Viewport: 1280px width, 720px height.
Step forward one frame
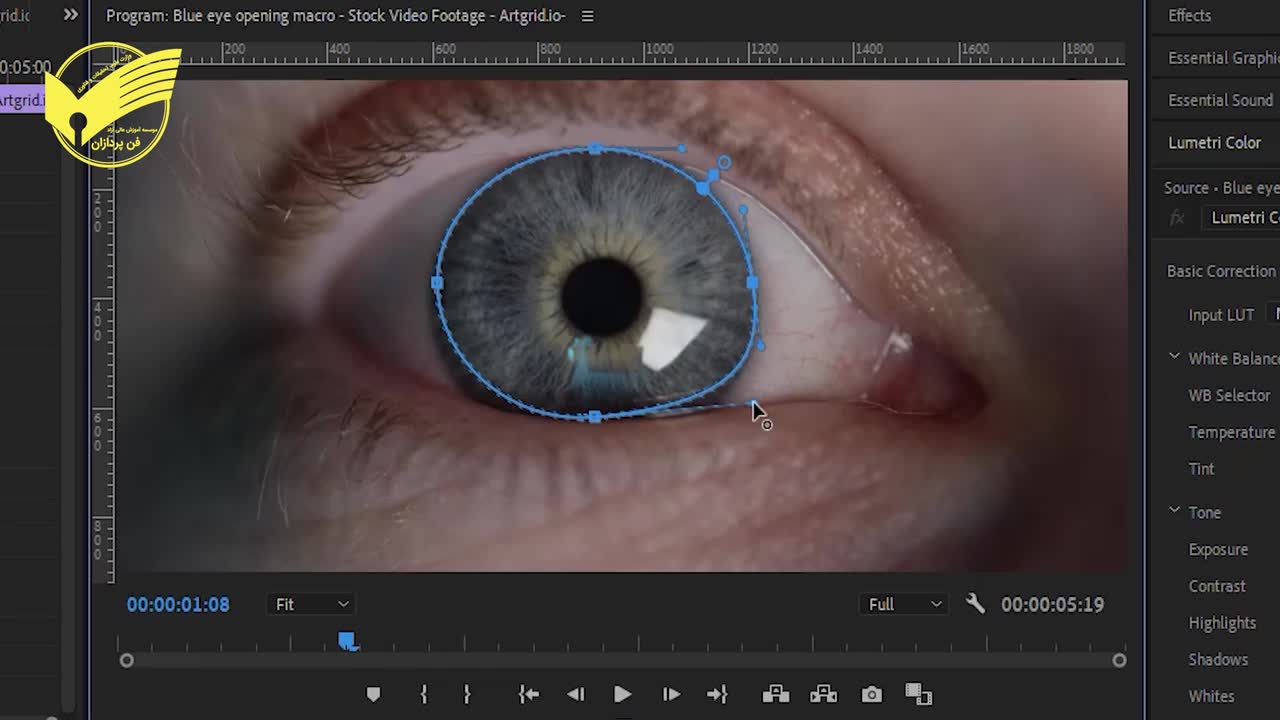pos(671,694)
